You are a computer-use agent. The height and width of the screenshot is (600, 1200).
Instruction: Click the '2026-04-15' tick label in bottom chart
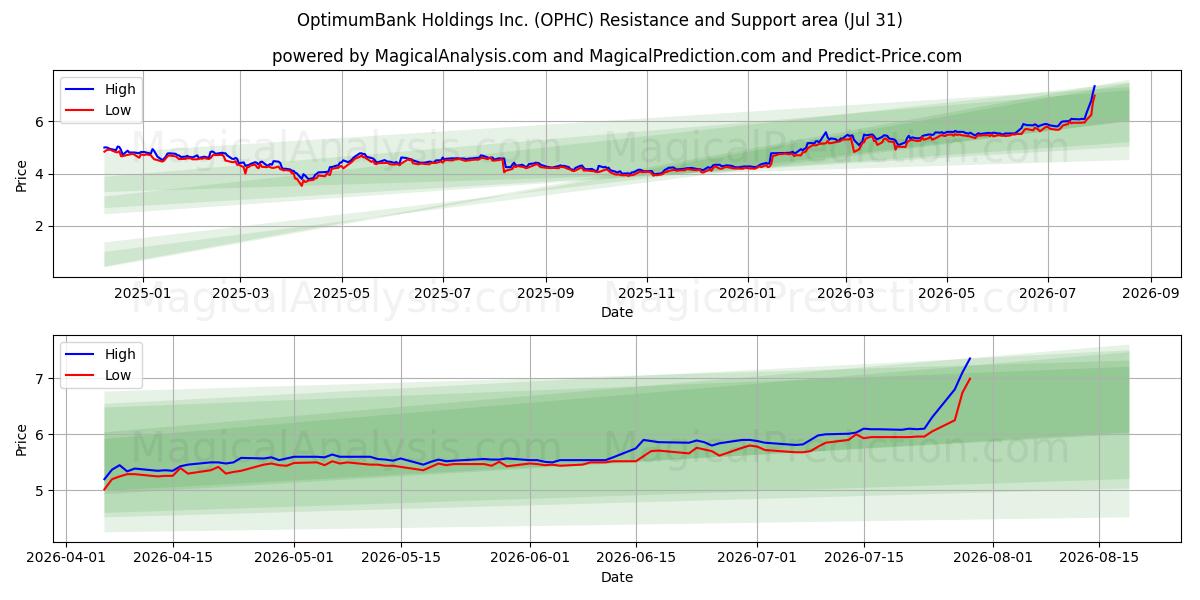pyautogui.click(x=173, y=559)
